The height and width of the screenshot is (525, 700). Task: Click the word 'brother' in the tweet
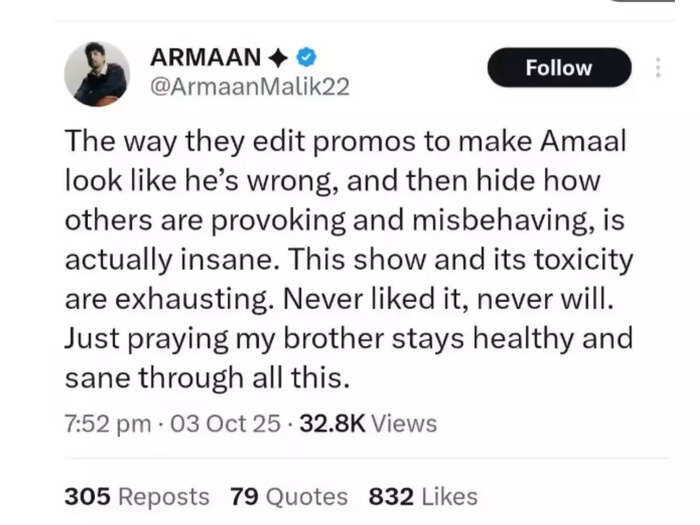[333, 338]
